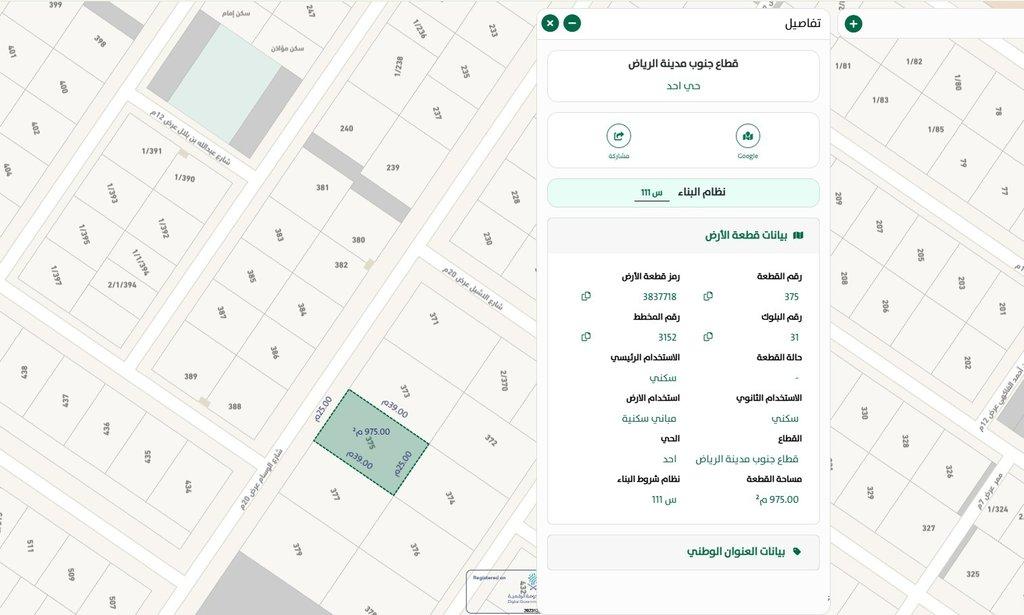Click the building system code س 111 link
The image size is (1024, 615).
click(651, 193)
